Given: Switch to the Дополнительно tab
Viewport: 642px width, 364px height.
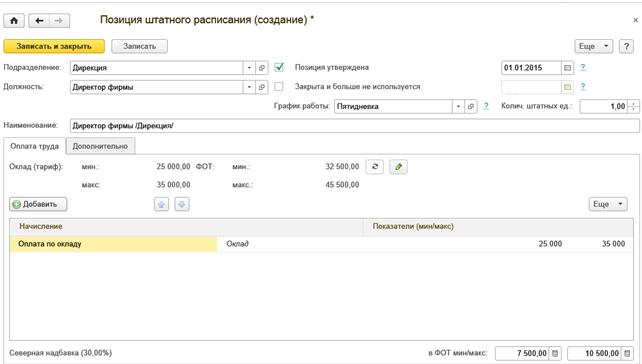Looking at the screenshot, I should point(100,146).
